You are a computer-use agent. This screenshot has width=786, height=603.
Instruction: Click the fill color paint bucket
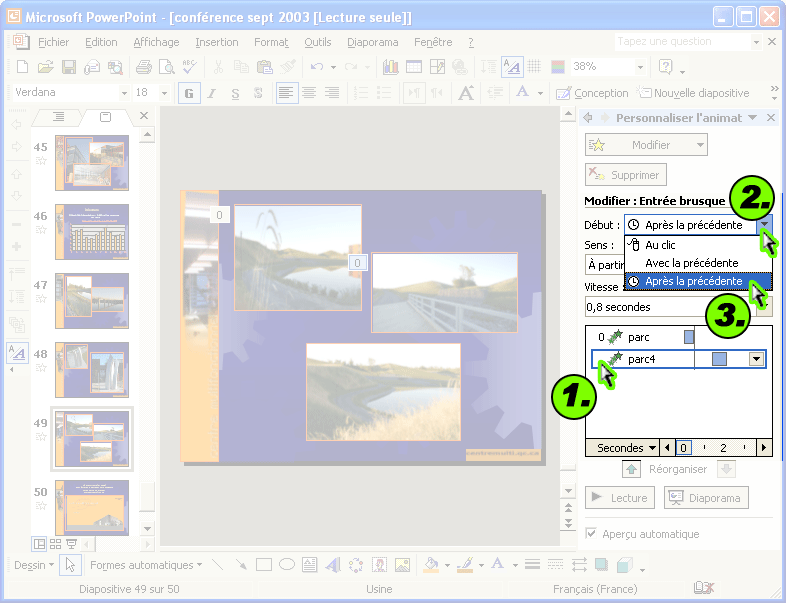pos(431,565)
